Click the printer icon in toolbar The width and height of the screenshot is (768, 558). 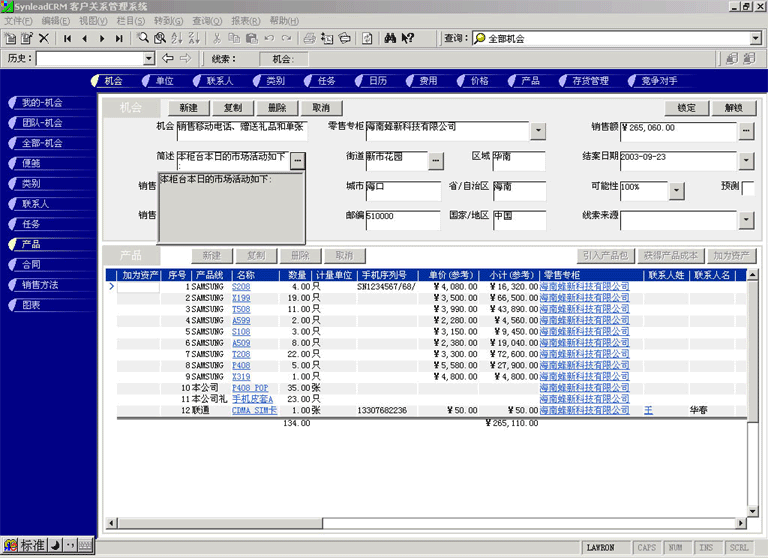[310, 38]
